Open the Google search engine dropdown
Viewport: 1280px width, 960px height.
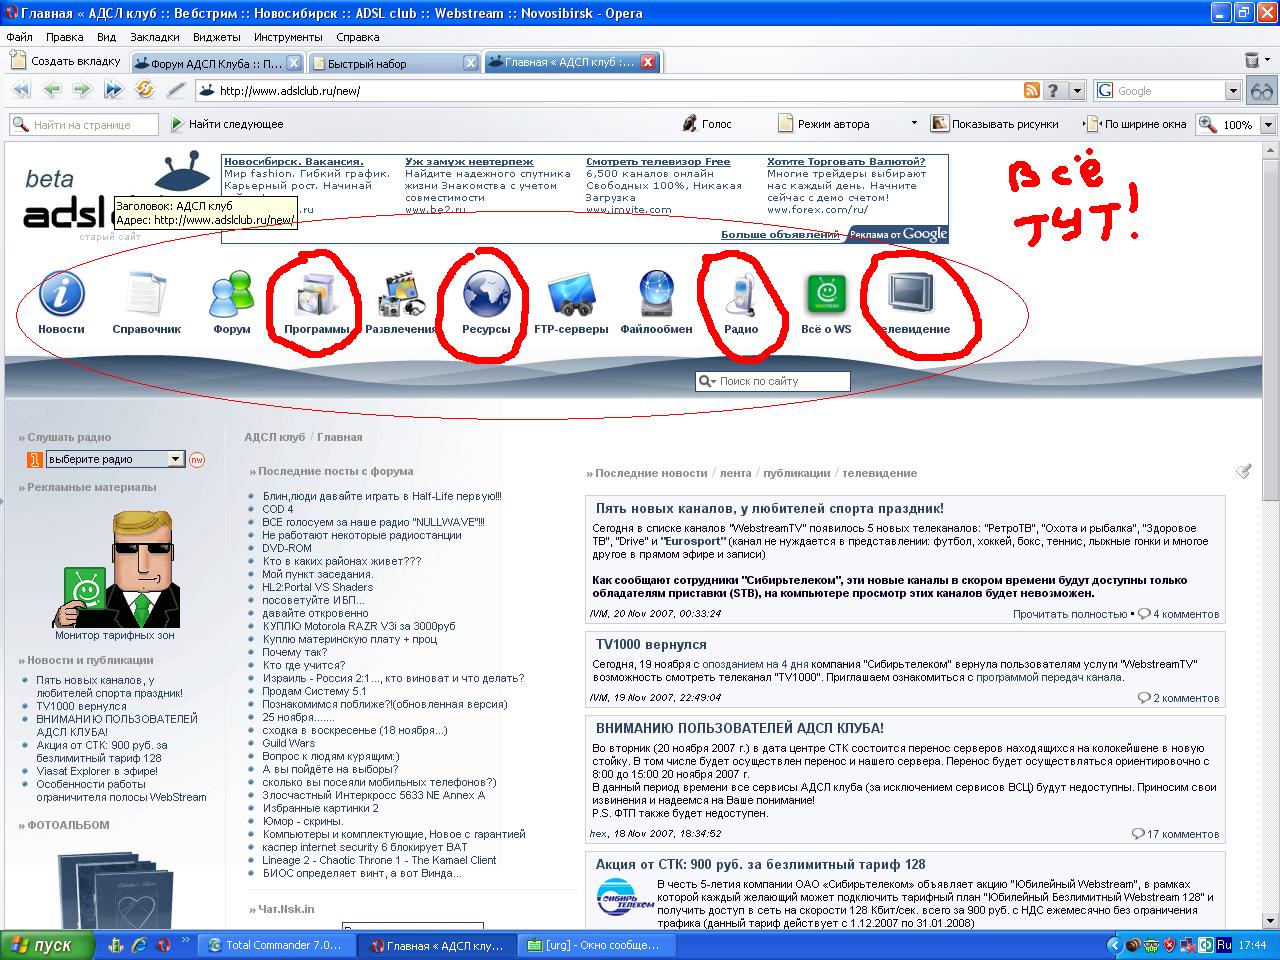coord(1233,91)
